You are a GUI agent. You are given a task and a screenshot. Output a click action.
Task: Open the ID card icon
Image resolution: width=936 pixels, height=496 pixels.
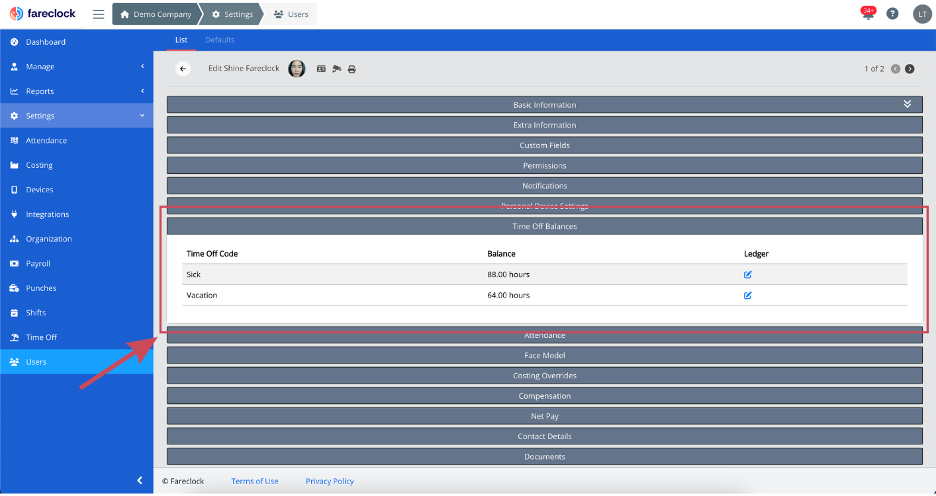pos(321,69)
